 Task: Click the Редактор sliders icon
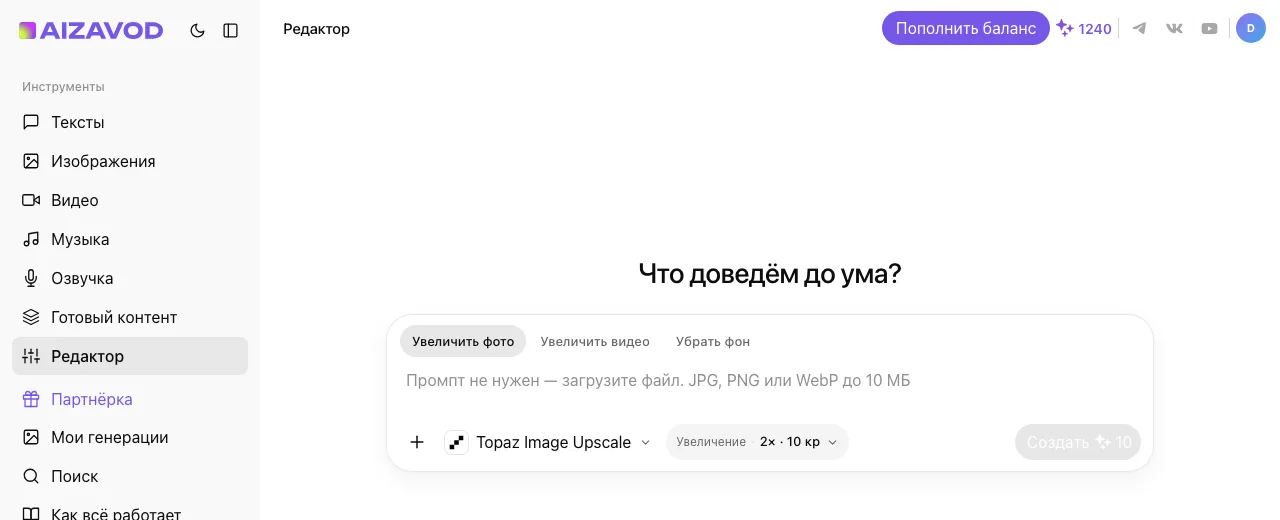(31, 356)
